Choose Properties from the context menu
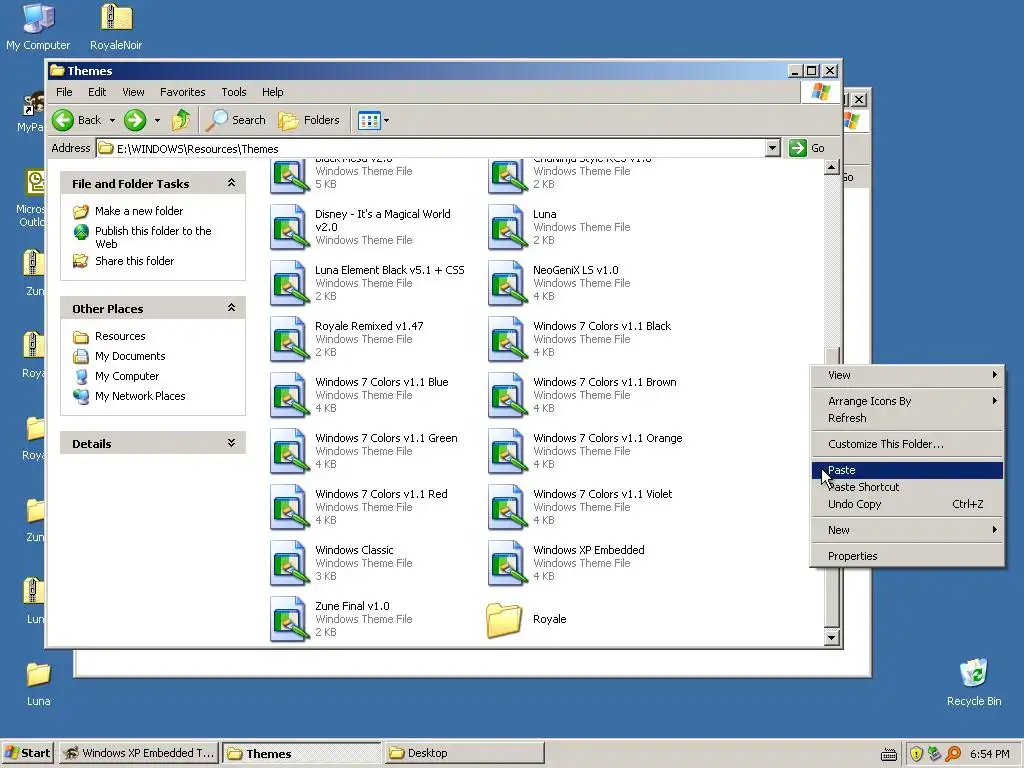 [x=907, y=556]
